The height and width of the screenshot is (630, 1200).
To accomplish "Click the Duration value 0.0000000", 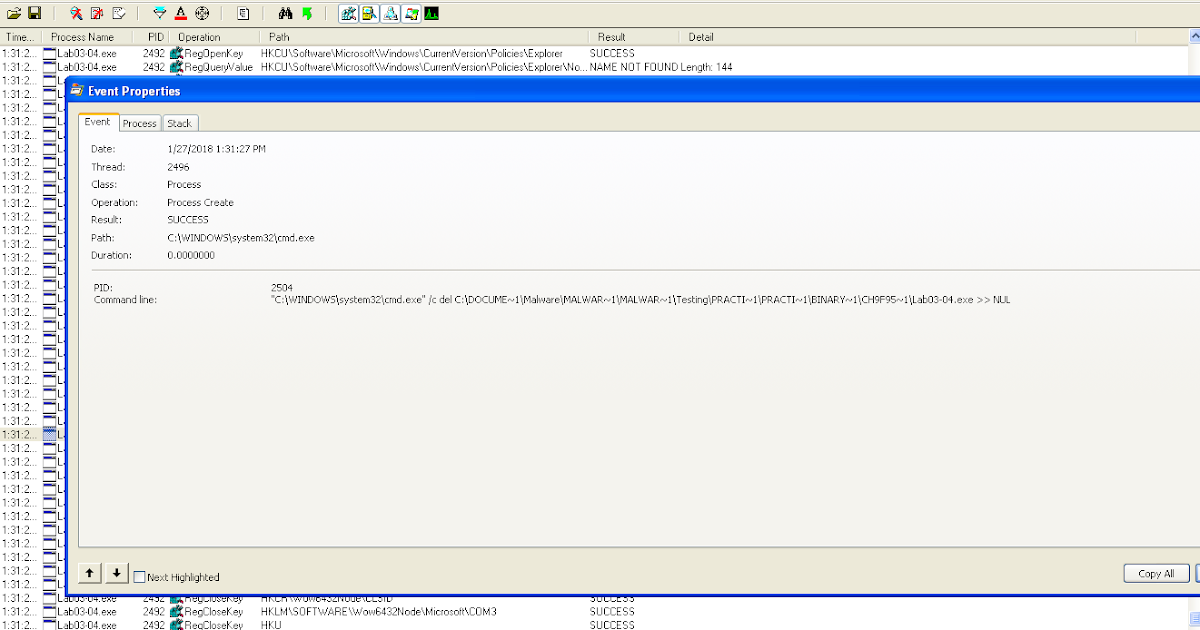I will tap(191, 256).
